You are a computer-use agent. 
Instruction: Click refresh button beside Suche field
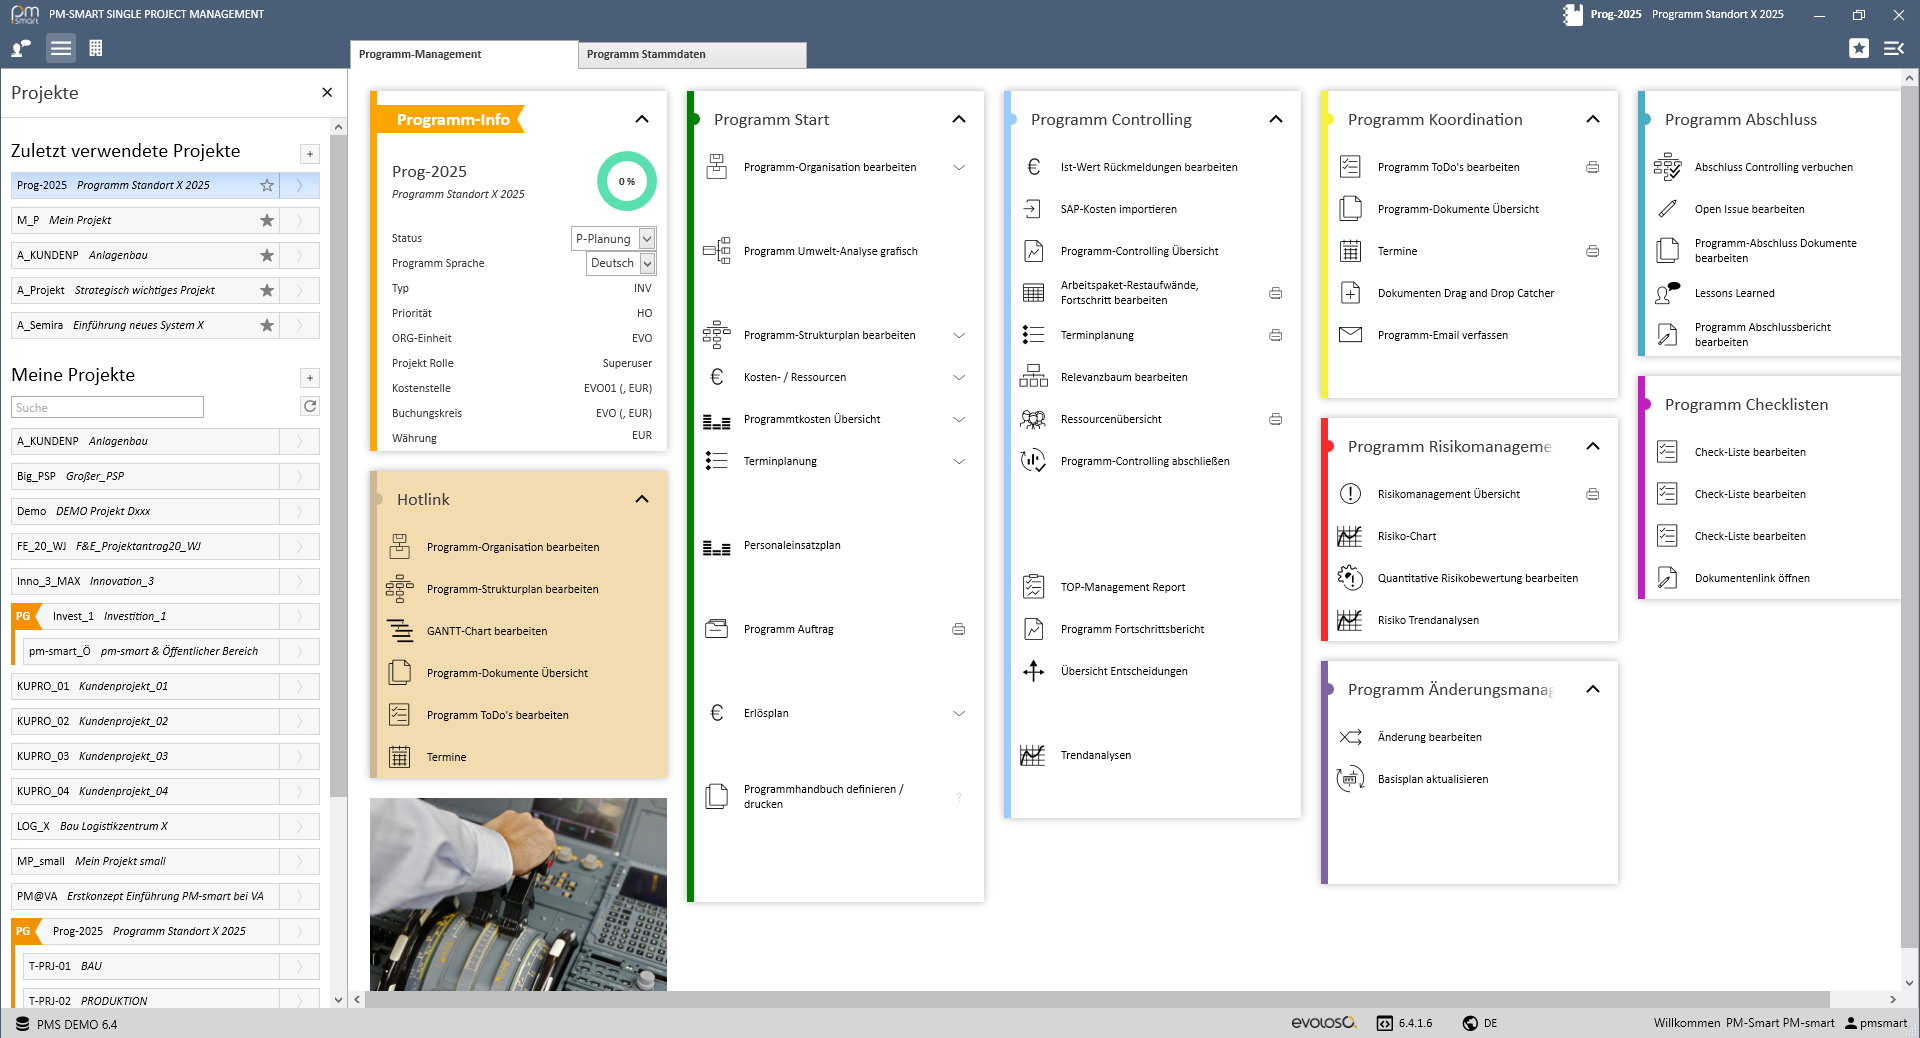[310, 406]
